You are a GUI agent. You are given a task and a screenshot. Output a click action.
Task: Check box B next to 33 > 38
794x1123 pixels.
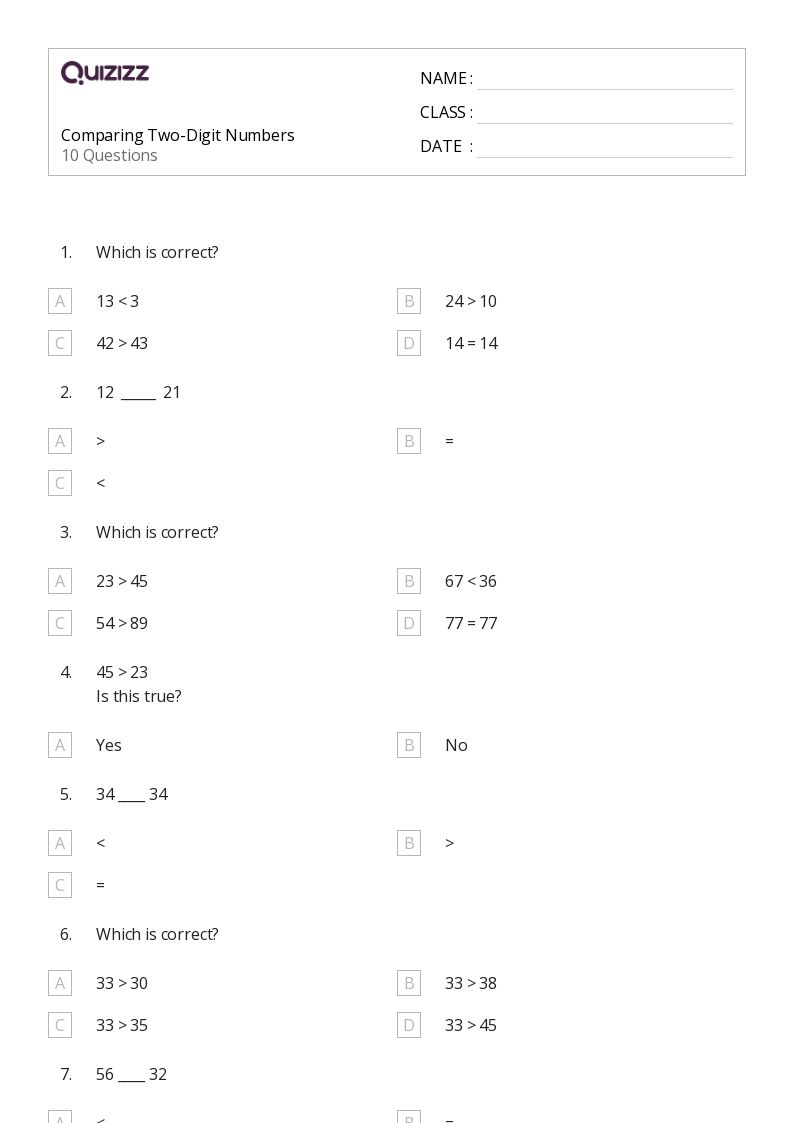point(409,983)
